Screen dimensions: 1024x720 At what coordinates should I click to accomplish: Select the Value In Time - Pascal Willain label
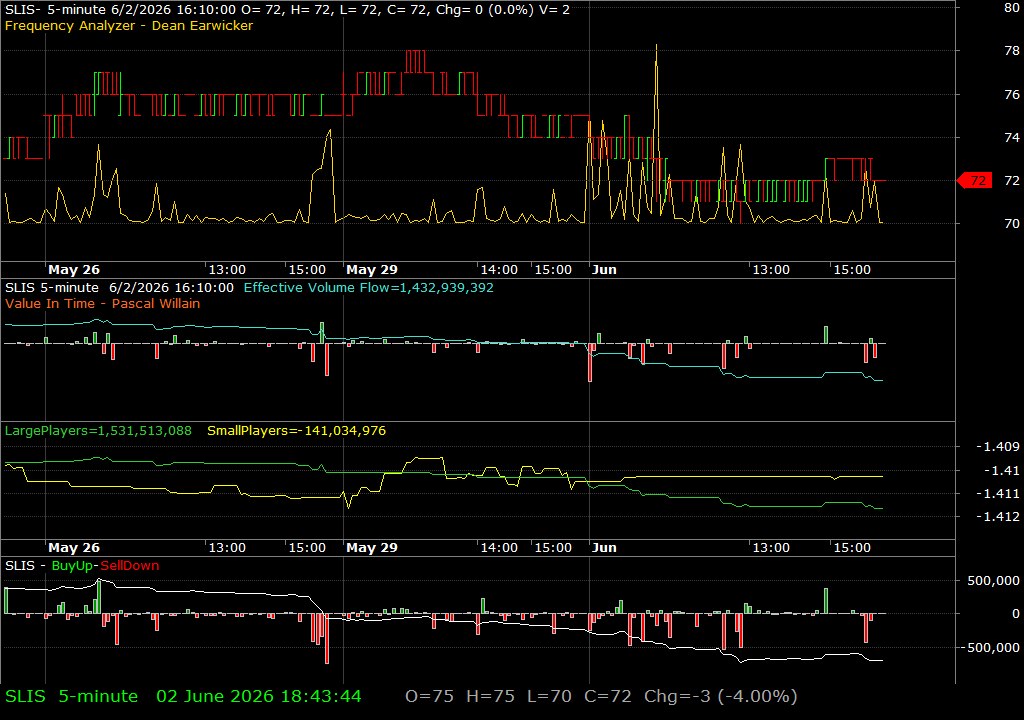[103, 303]
